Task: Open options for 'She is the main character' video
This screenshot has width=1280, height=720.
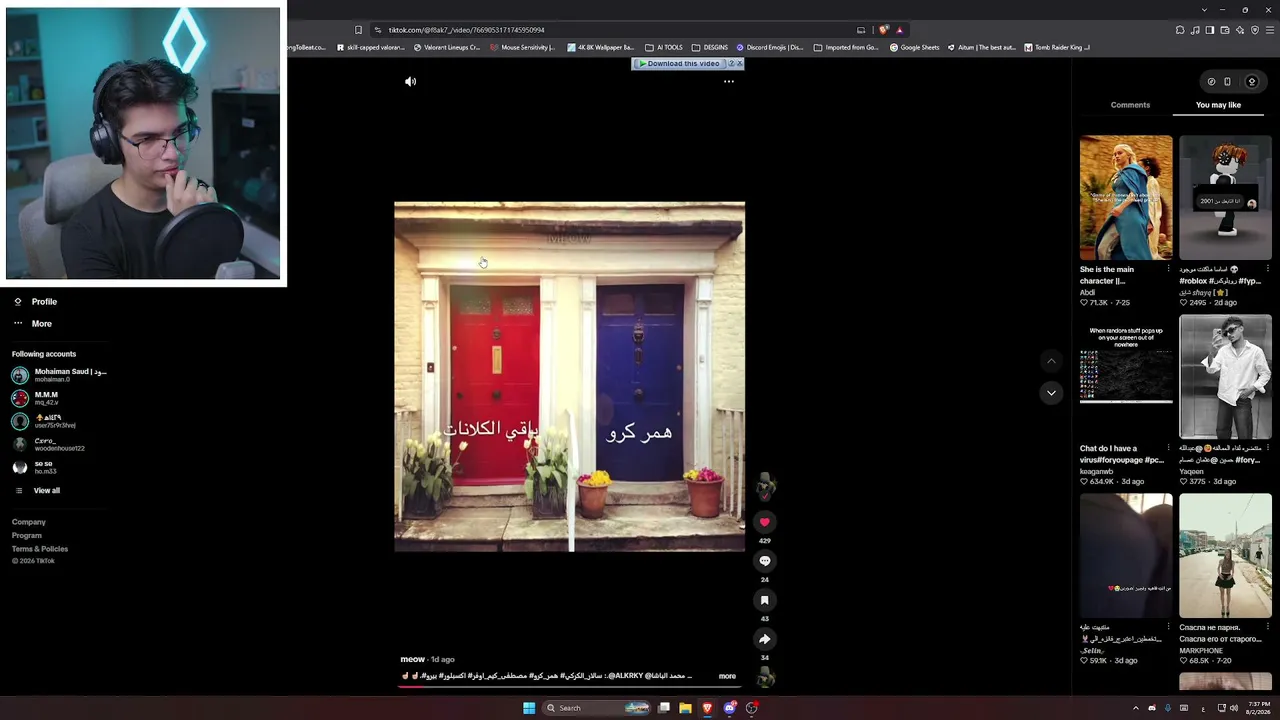Action: (x=1168, y=269)
